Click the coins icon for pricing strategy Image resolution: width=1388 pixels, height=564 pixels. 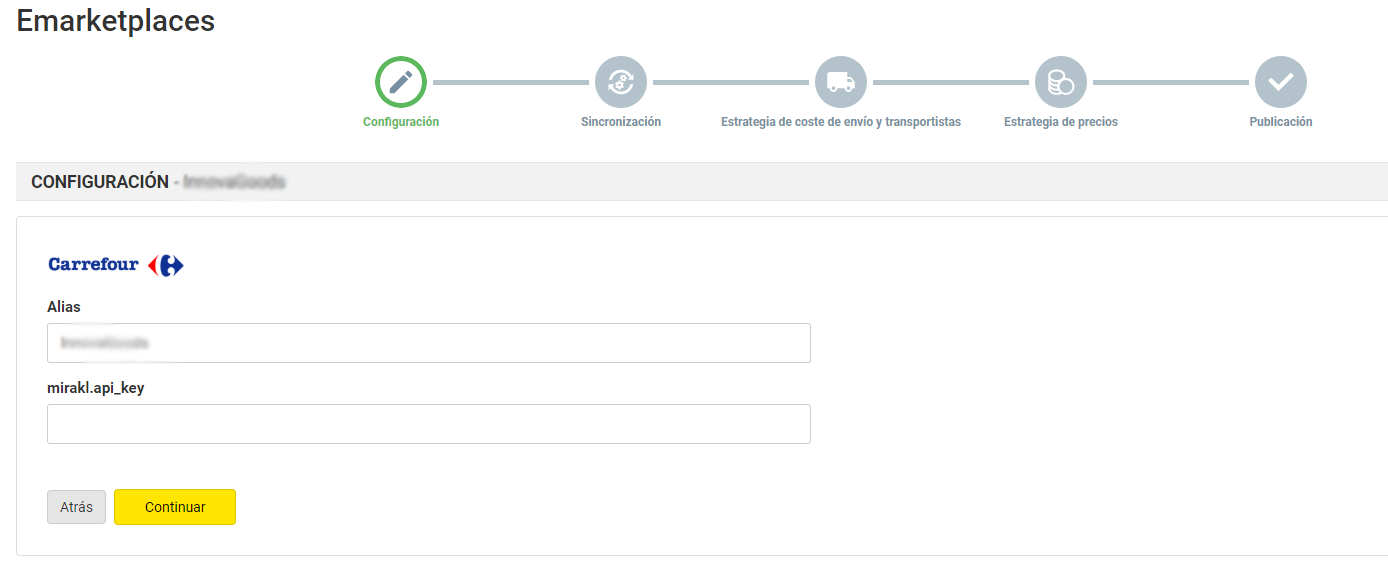tap(1061, 82)
